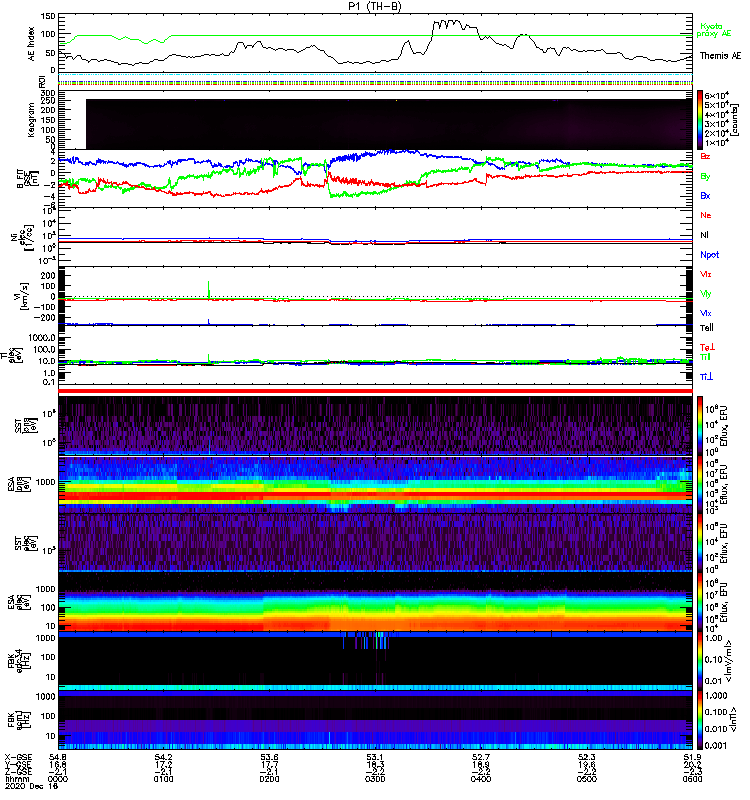Click the green Viy legend label

coord(706,293)
